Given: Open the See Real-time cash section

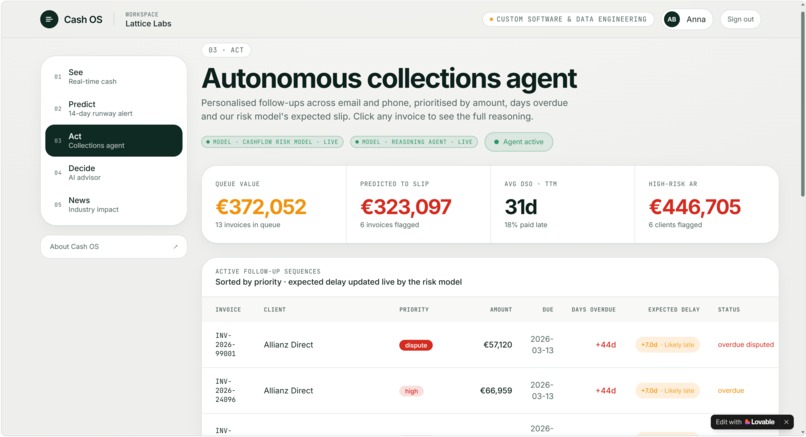Looking at the screenshot, I should (114, 77).
